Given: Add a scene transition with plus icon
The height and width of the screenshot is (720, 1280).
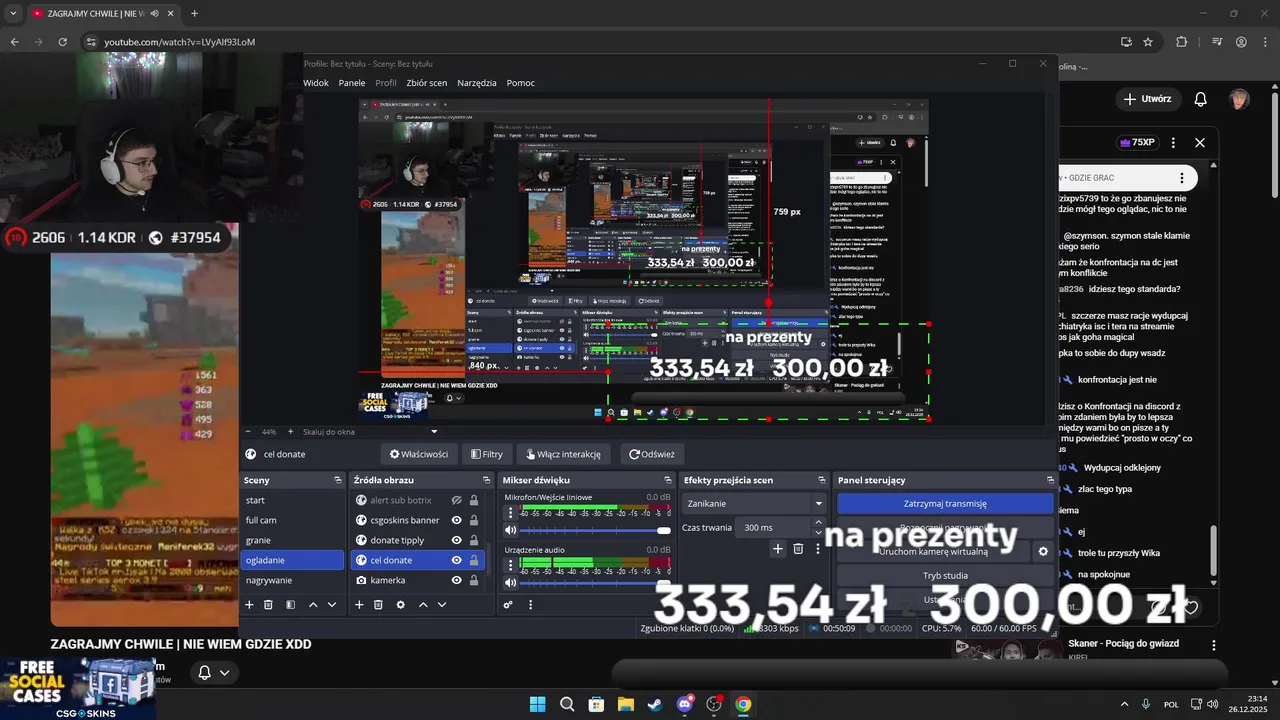Looking at the screenshot, I should pyautogui.click(x=777, y=548).
